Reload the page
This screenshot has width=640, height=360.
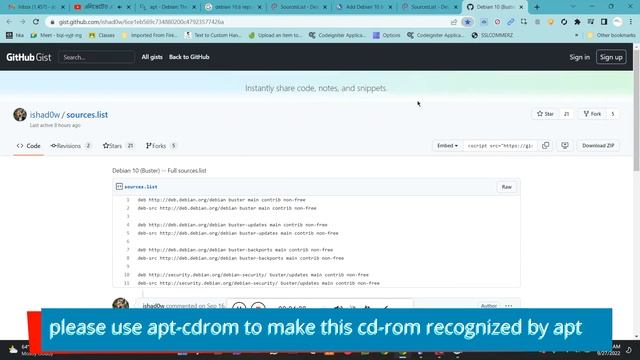tap(36, 22)
